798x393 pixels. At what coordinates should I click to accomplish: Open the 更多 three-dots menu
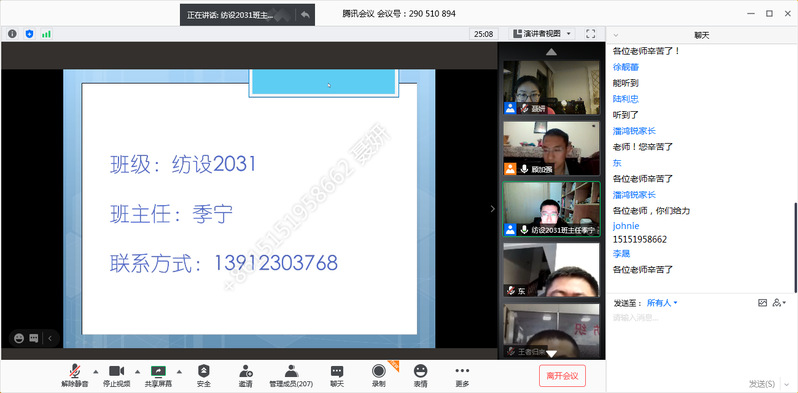point(462,371)
